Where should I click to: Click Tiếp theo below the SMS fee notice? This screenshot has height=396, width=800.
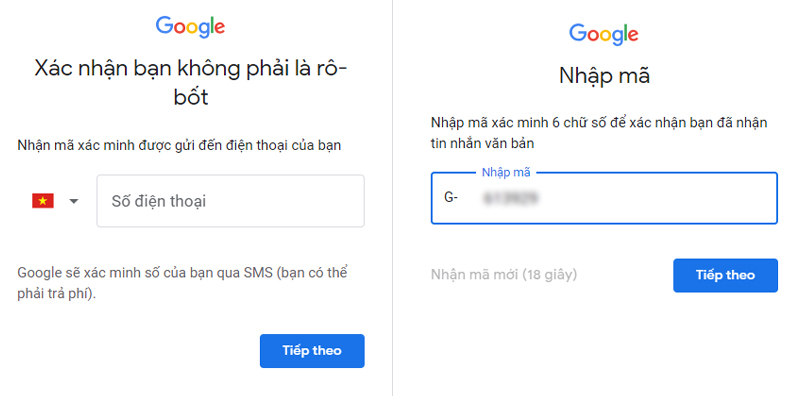(312, 351)
